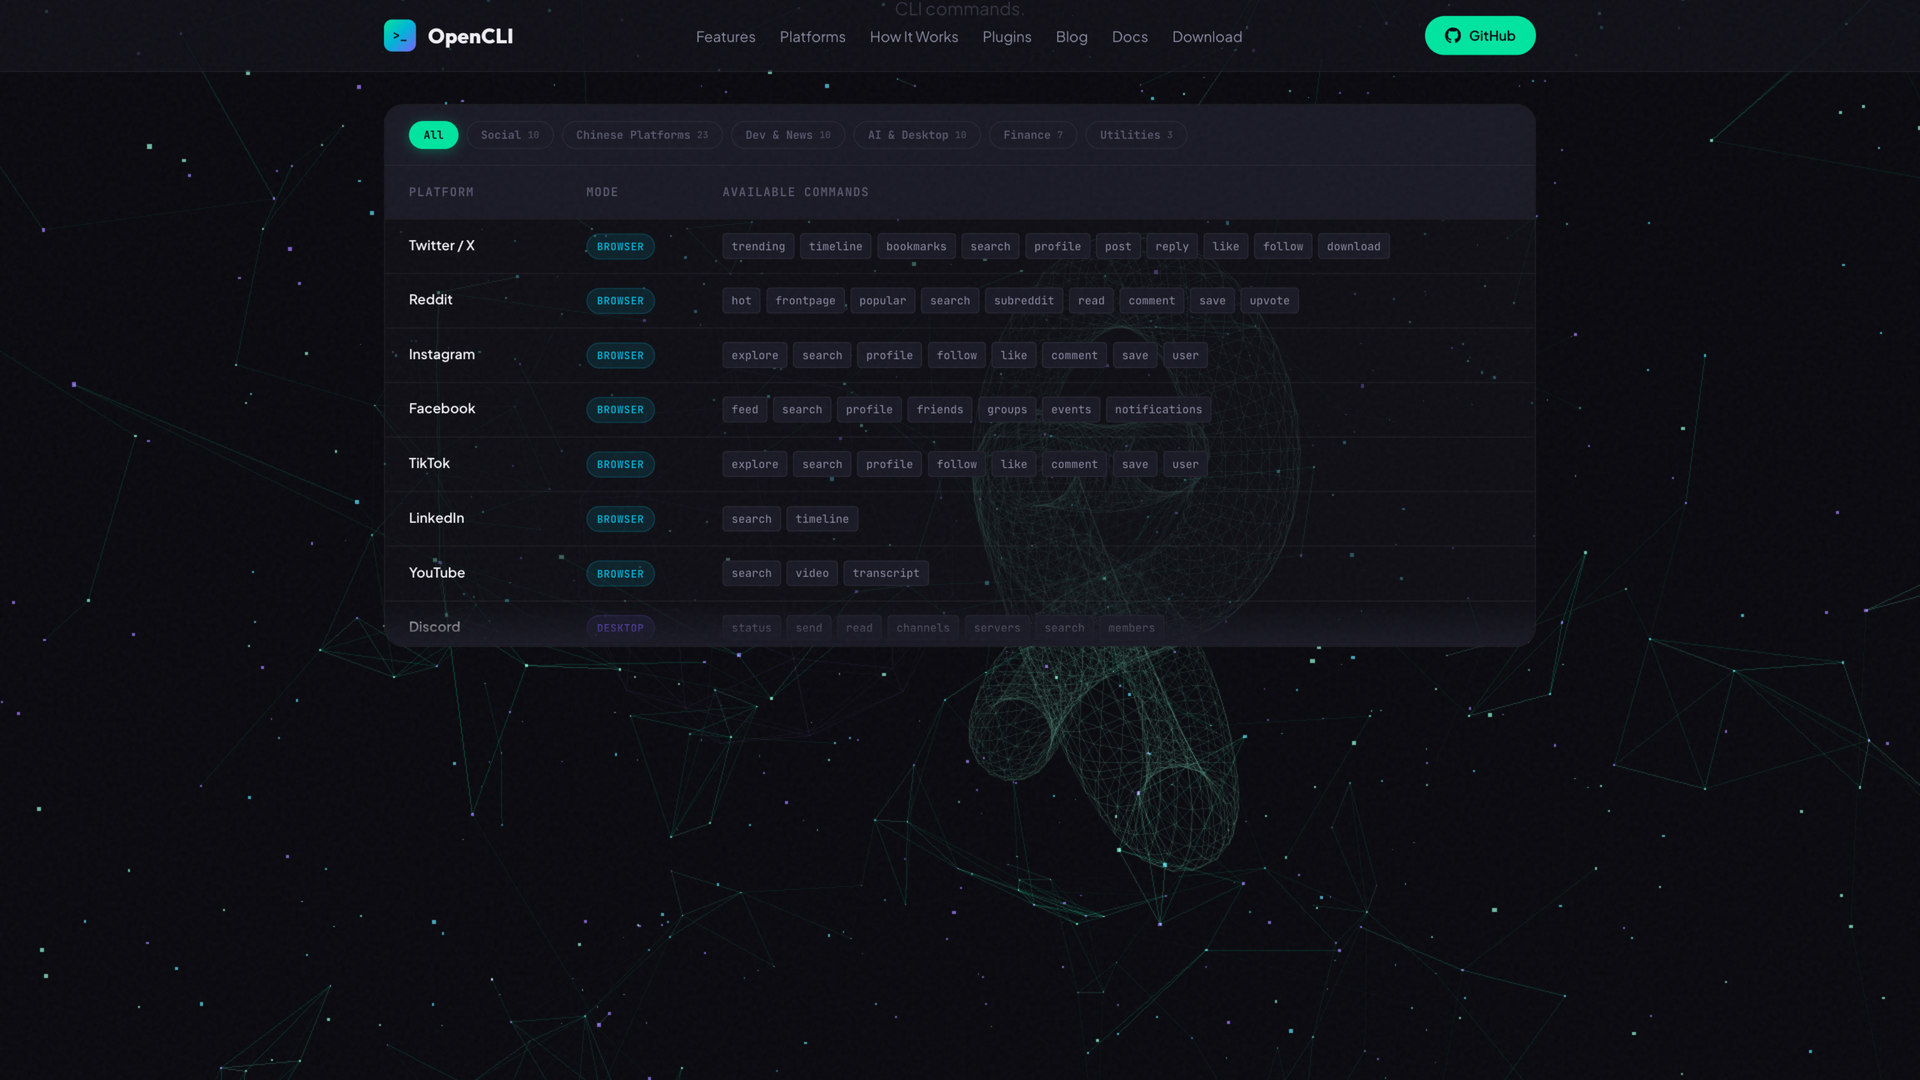Filter by the Finance category
This screenshot has height=1080, width=1920.
1033,135
